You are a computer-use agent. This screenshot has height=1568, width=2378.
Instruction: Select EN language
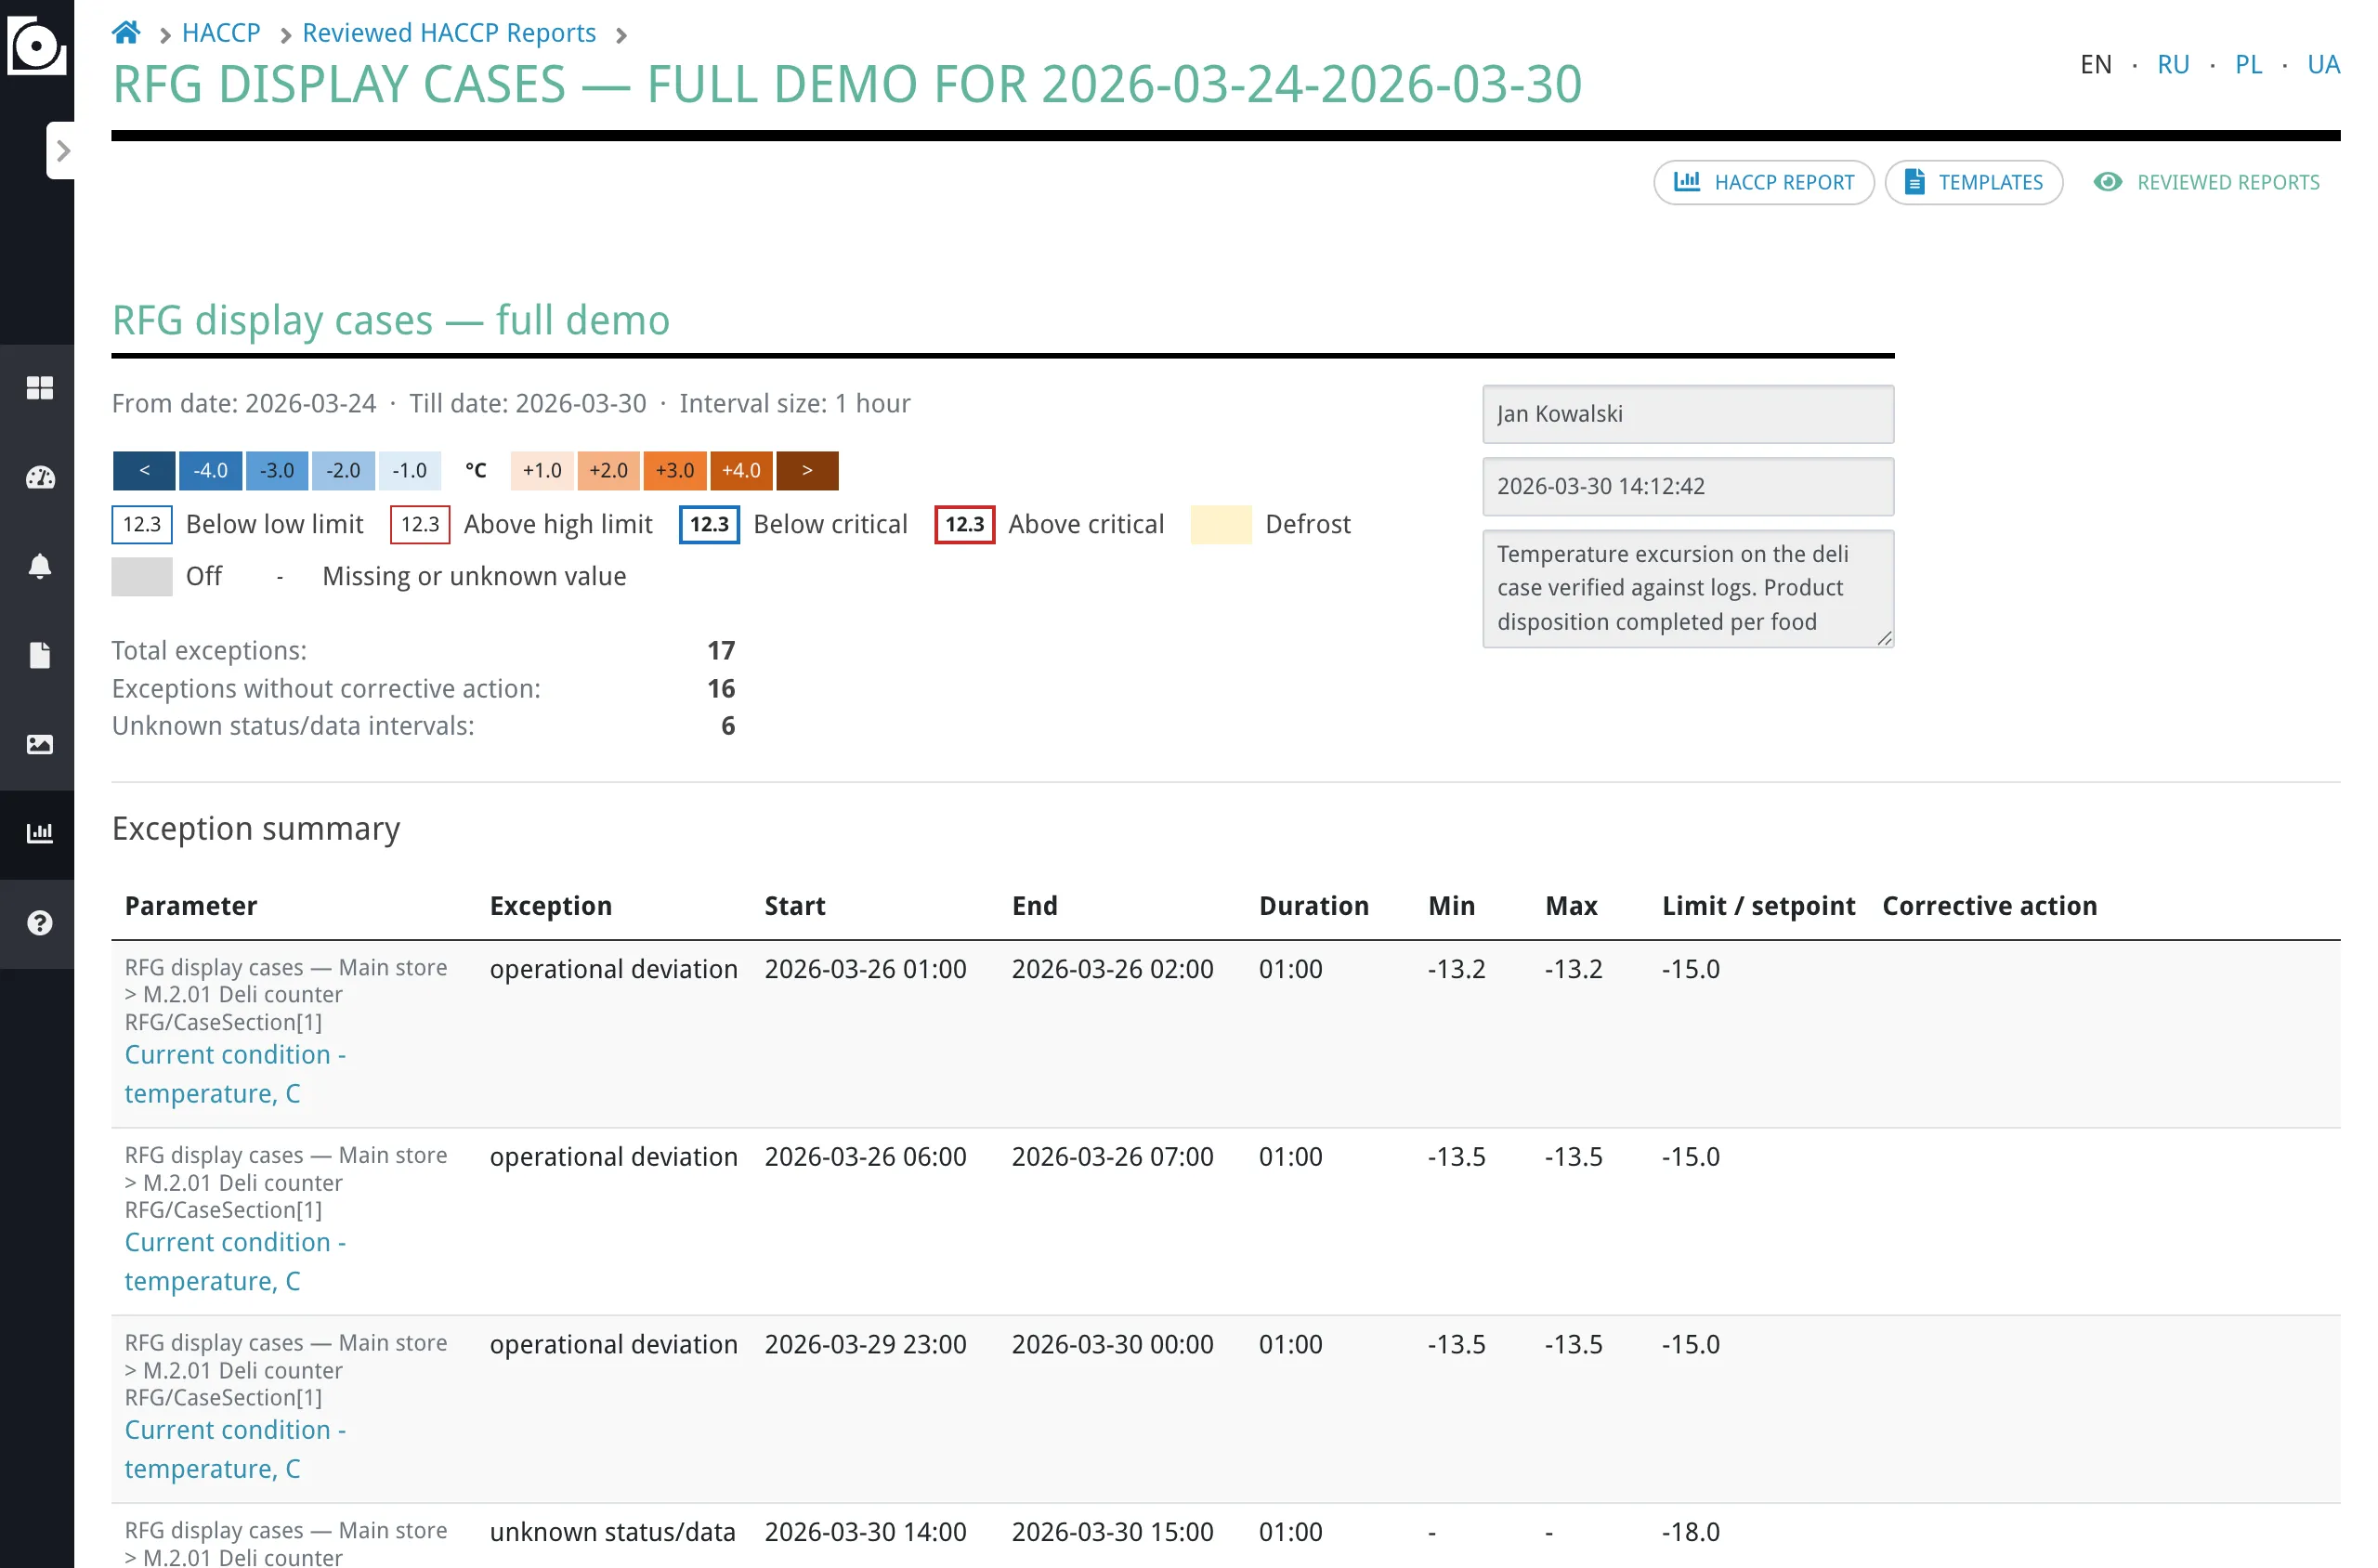[x=2096, y=65]
